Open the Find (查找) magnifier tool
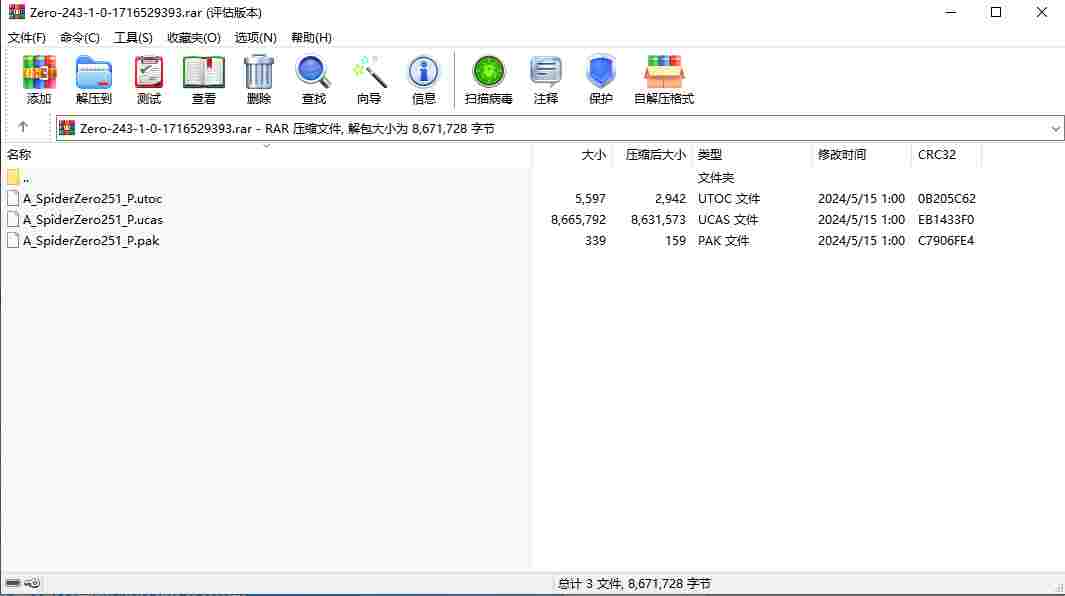The width and height of the screenshot is (1065, 596). click(x=314, y=80)
